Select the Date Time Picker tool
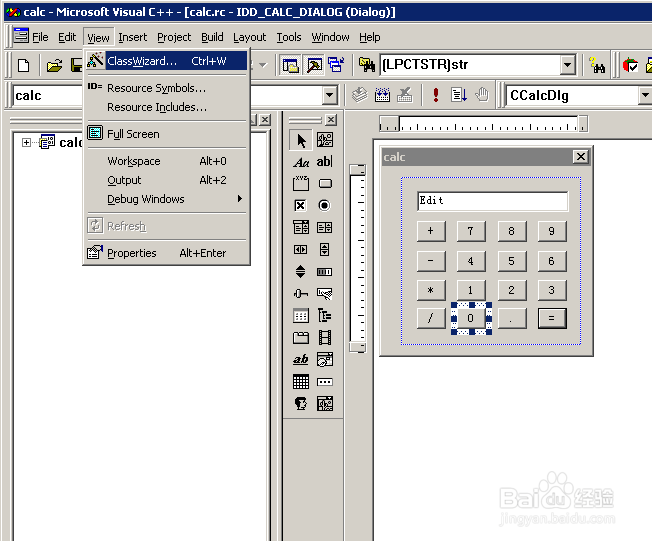 click(325, 359)
